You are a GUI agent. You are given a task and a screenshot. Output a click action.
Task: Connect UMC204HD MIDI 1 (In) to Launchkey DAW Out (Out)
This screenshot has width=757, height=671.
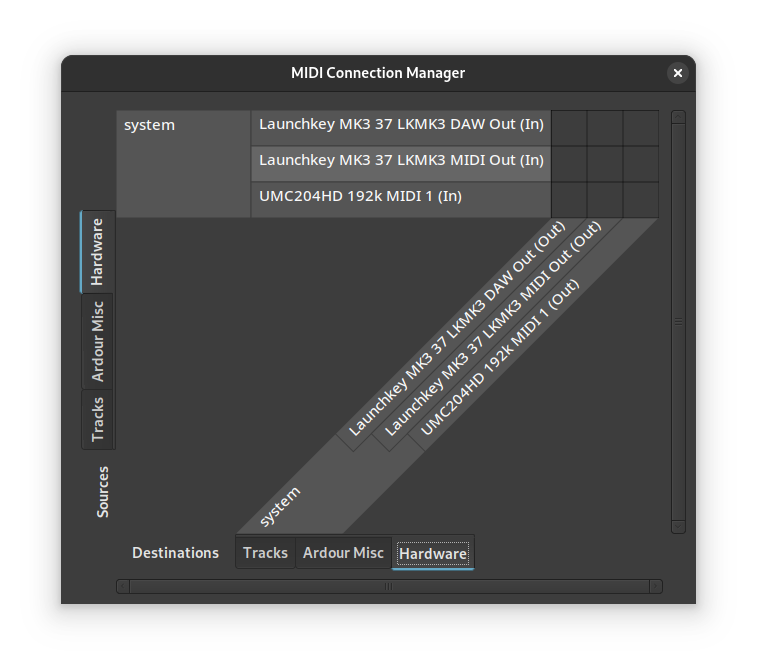[569, 199]
